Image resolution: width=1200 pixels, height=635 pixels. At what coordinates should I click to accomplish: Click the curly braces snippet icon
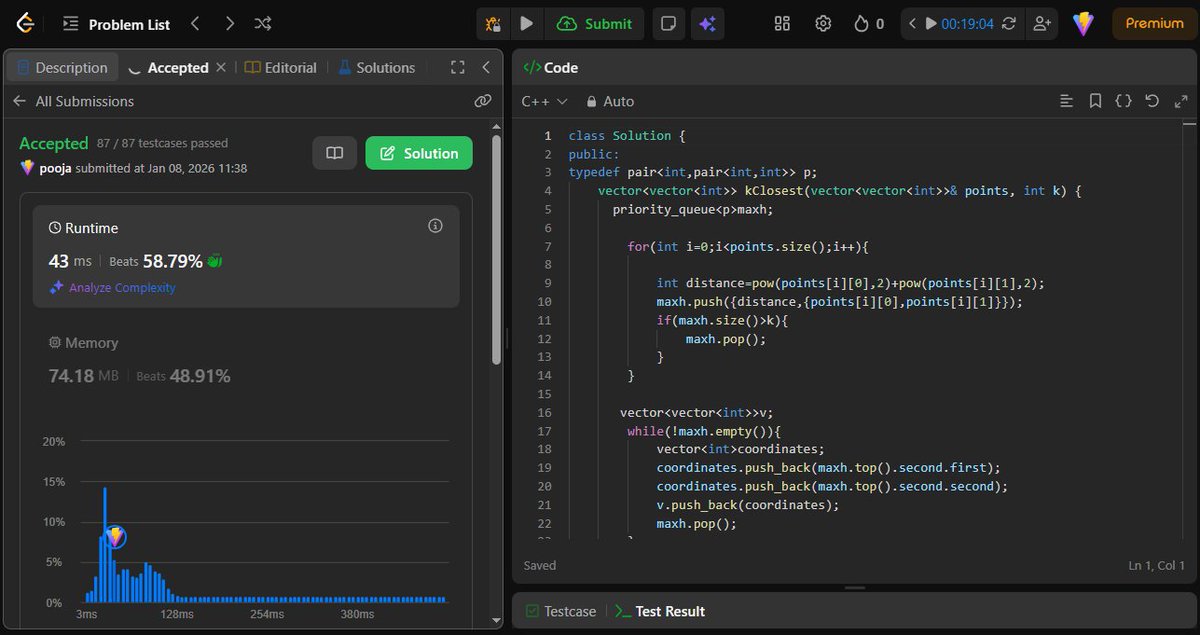coord(1124,101)
